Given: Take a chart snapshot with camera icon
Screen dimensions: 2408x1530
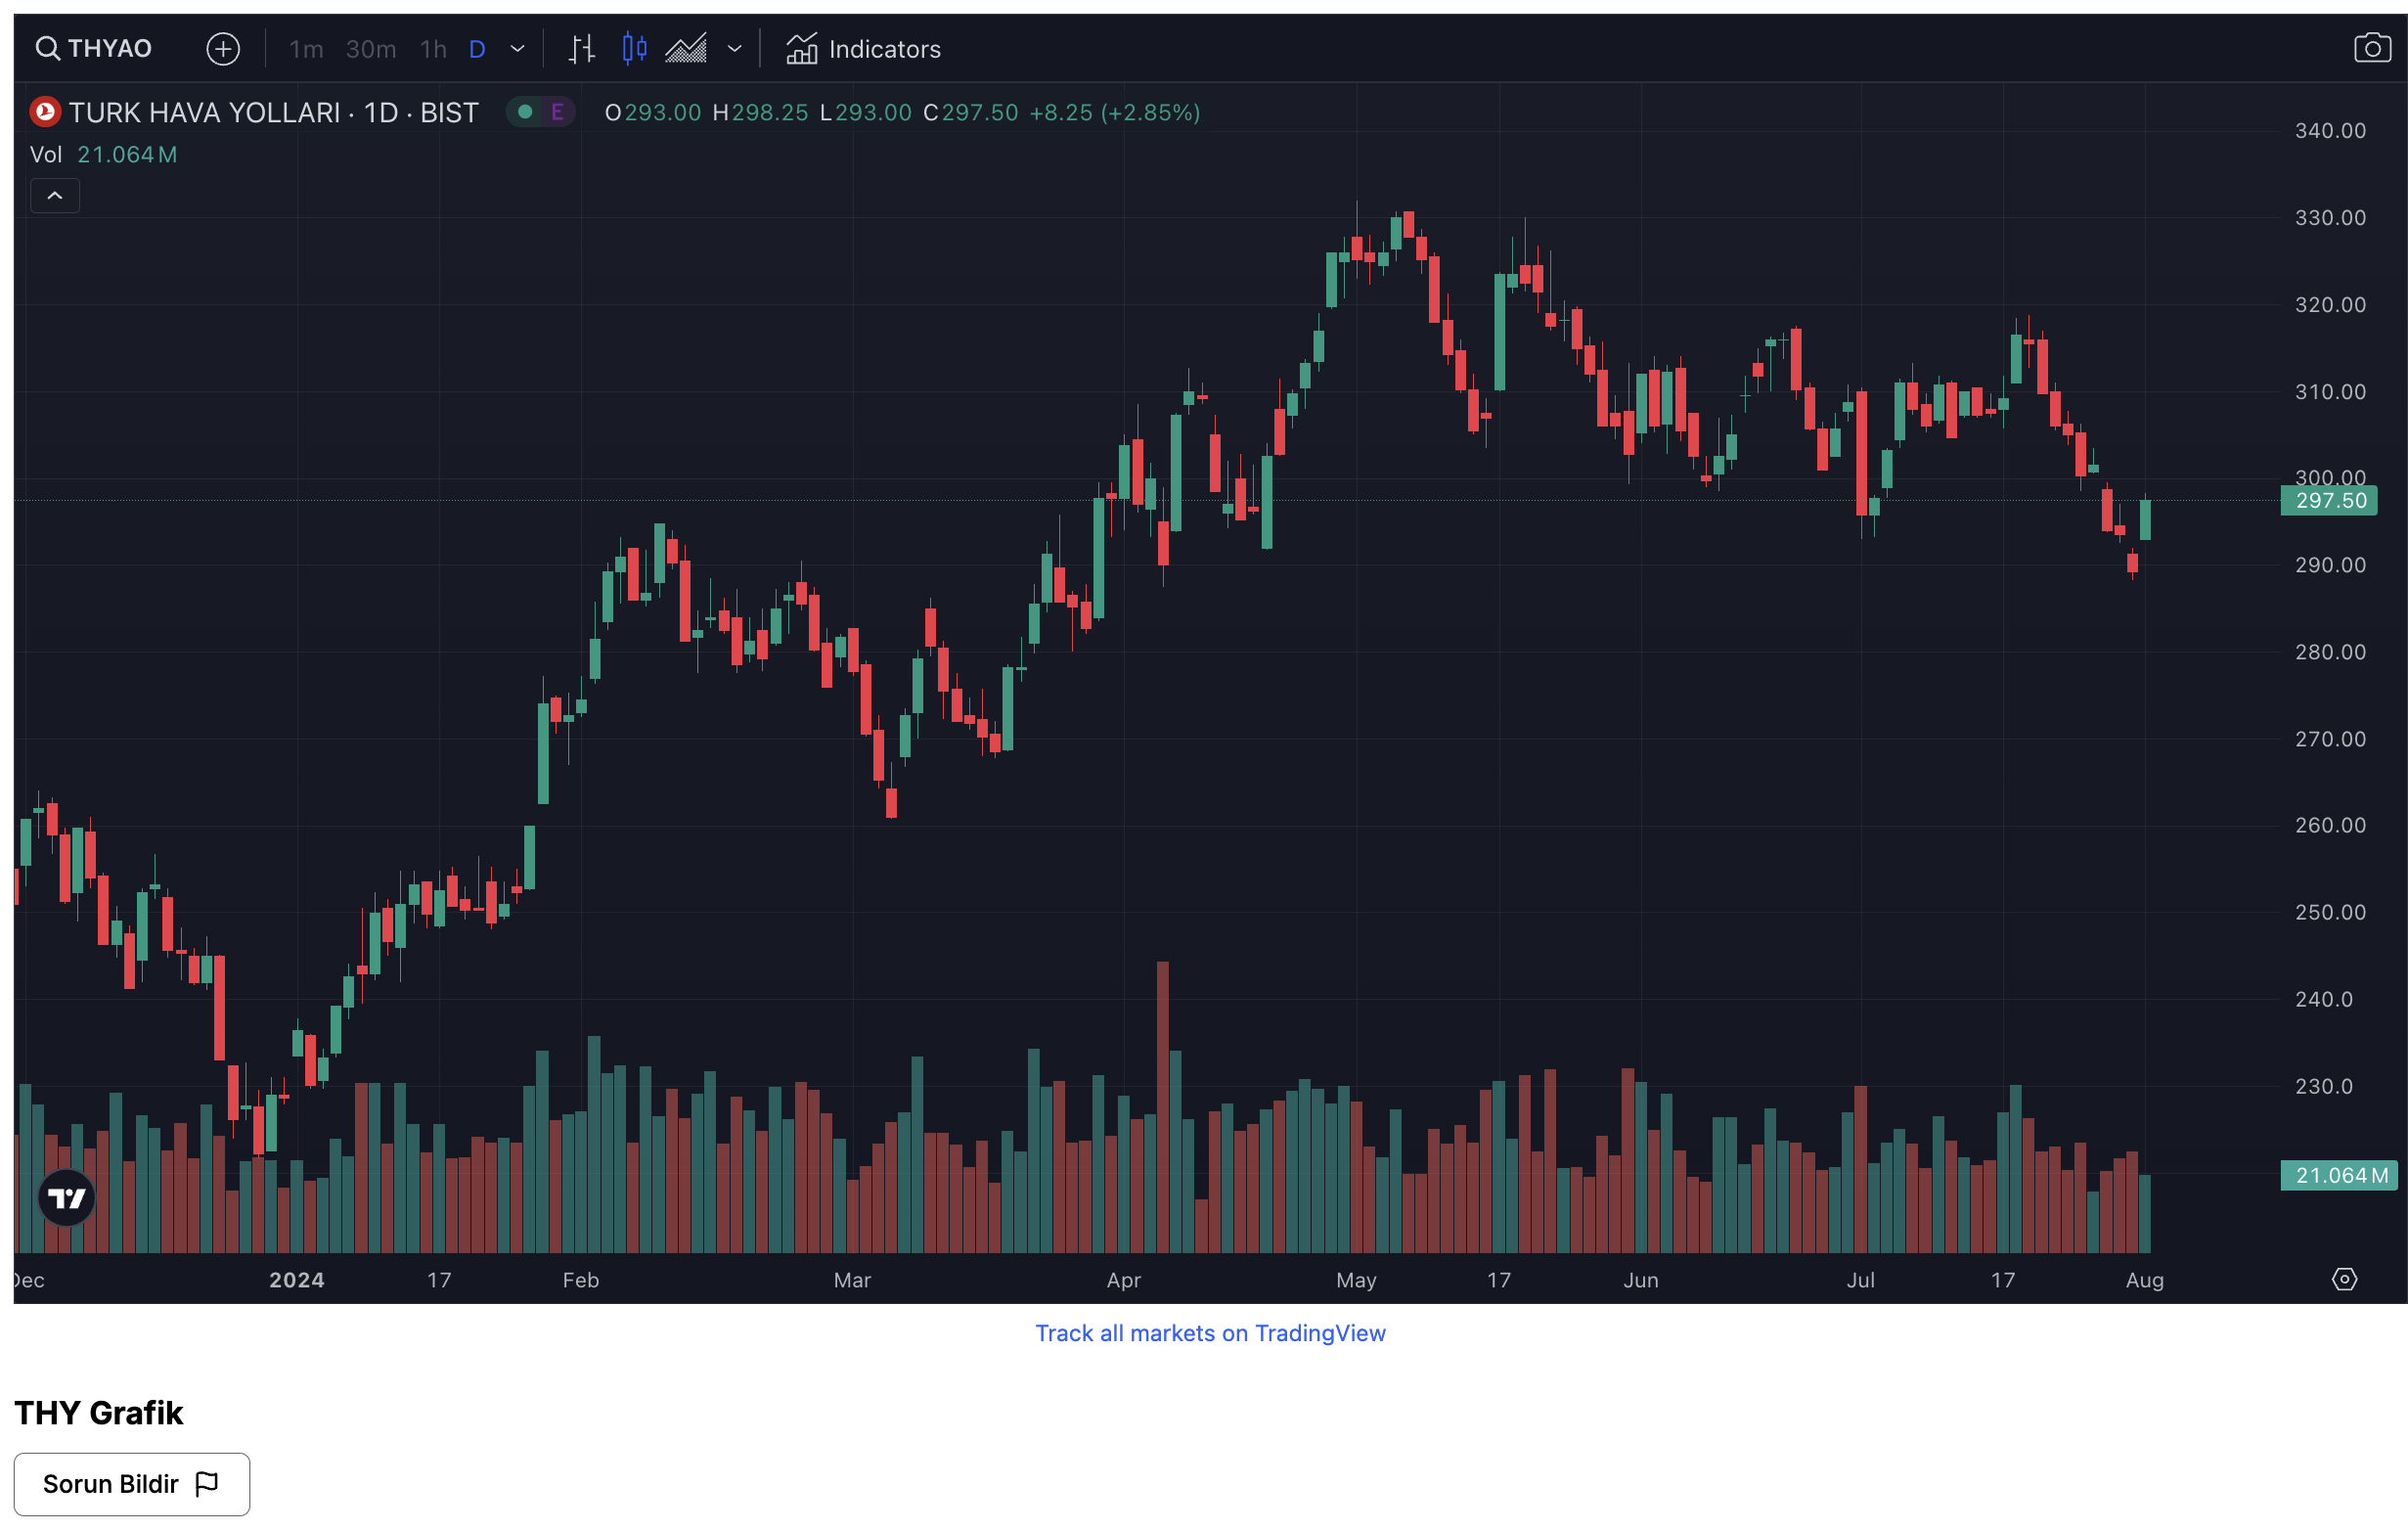Looking at the screenshot, I should point(2372,48).
